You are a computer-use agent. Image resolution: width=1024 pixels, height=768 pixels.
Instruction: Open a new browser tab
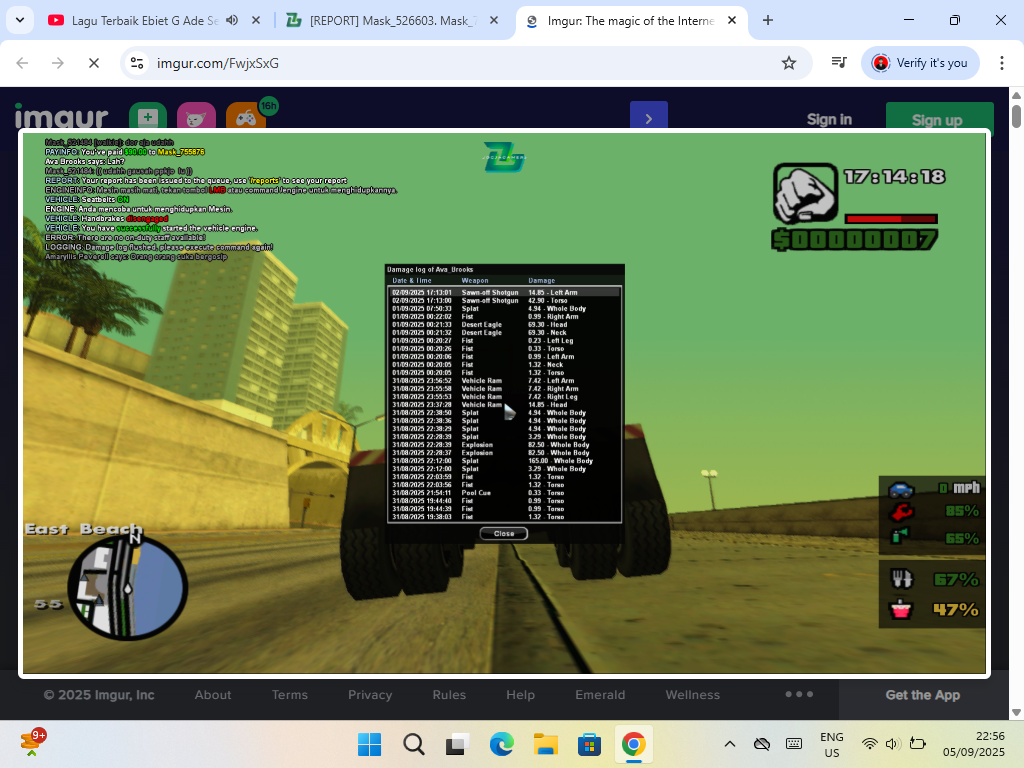tap(768, 20)
